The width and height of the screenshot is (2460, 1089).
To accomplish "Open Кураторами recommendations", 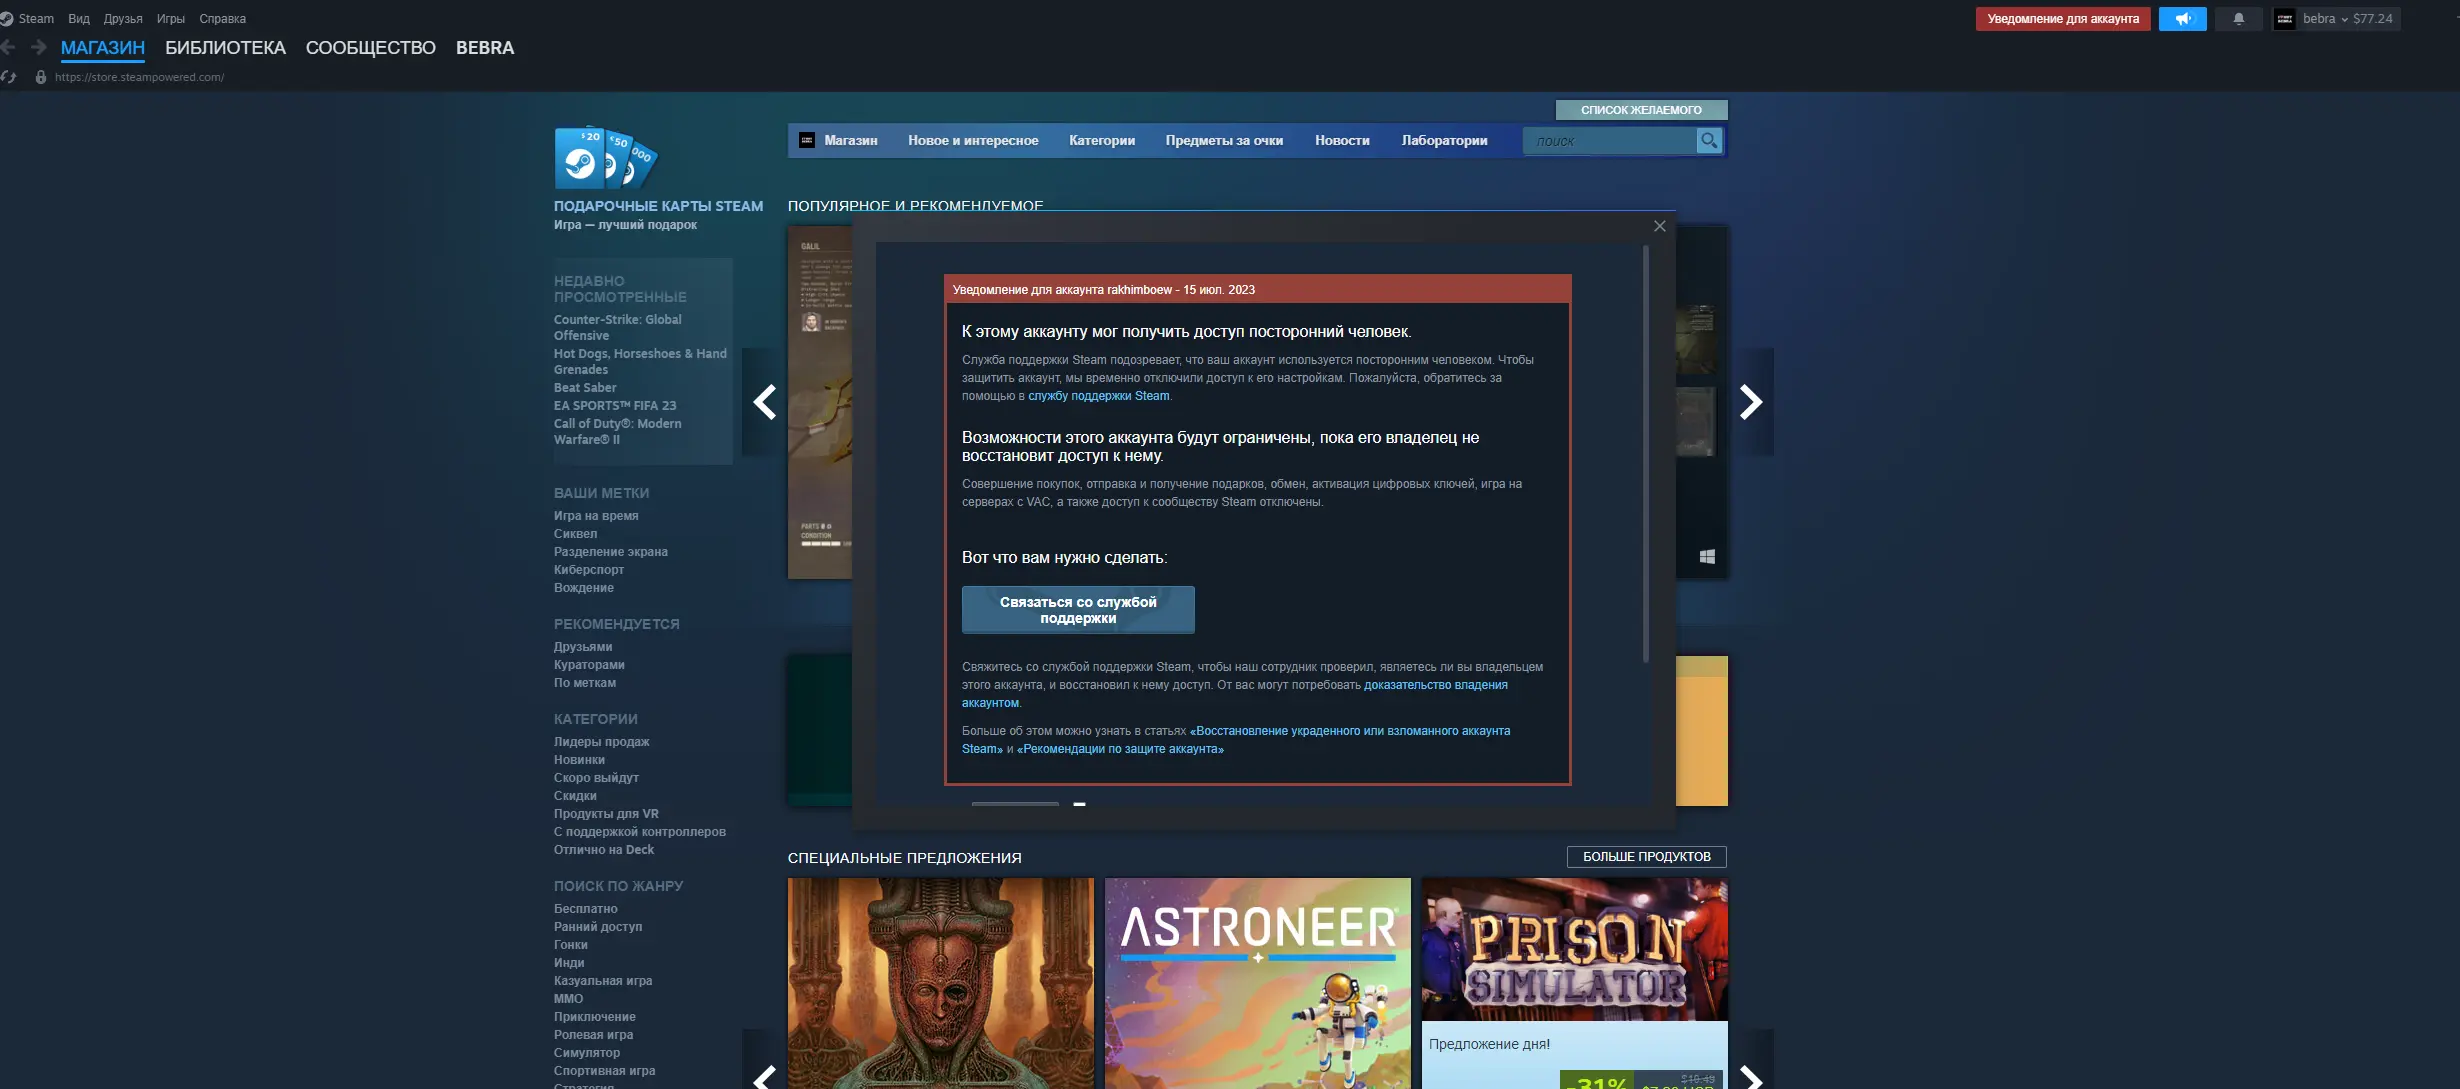I will (x=589, y=665).
